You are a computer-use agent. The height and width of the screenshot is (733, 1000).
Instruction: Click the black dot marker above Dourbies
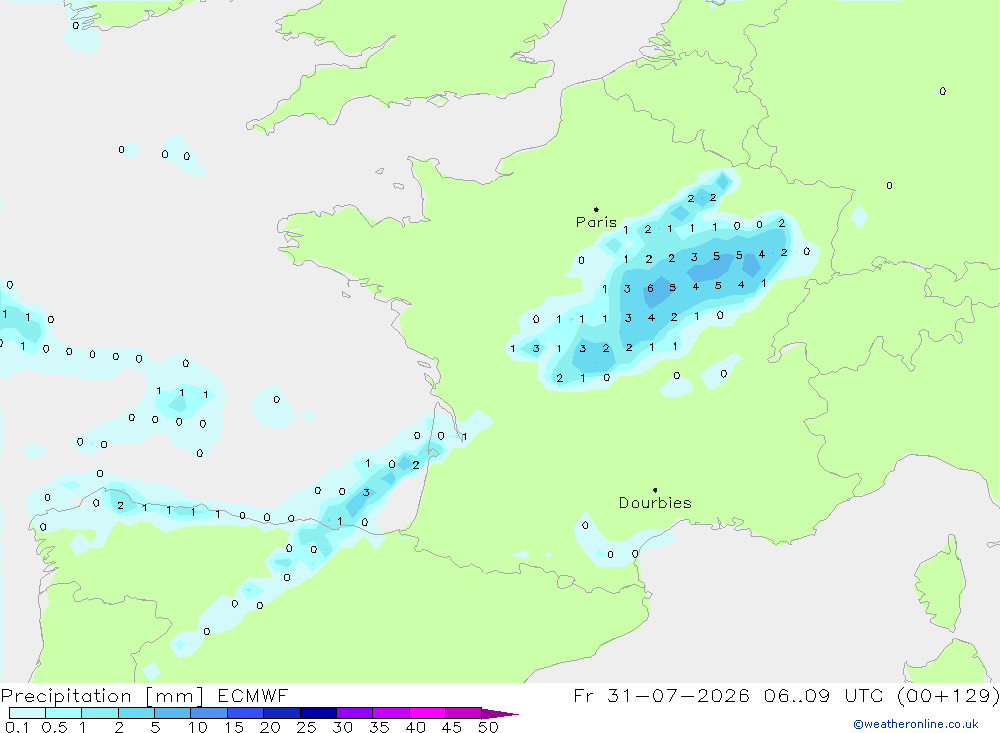click(655, 490)
